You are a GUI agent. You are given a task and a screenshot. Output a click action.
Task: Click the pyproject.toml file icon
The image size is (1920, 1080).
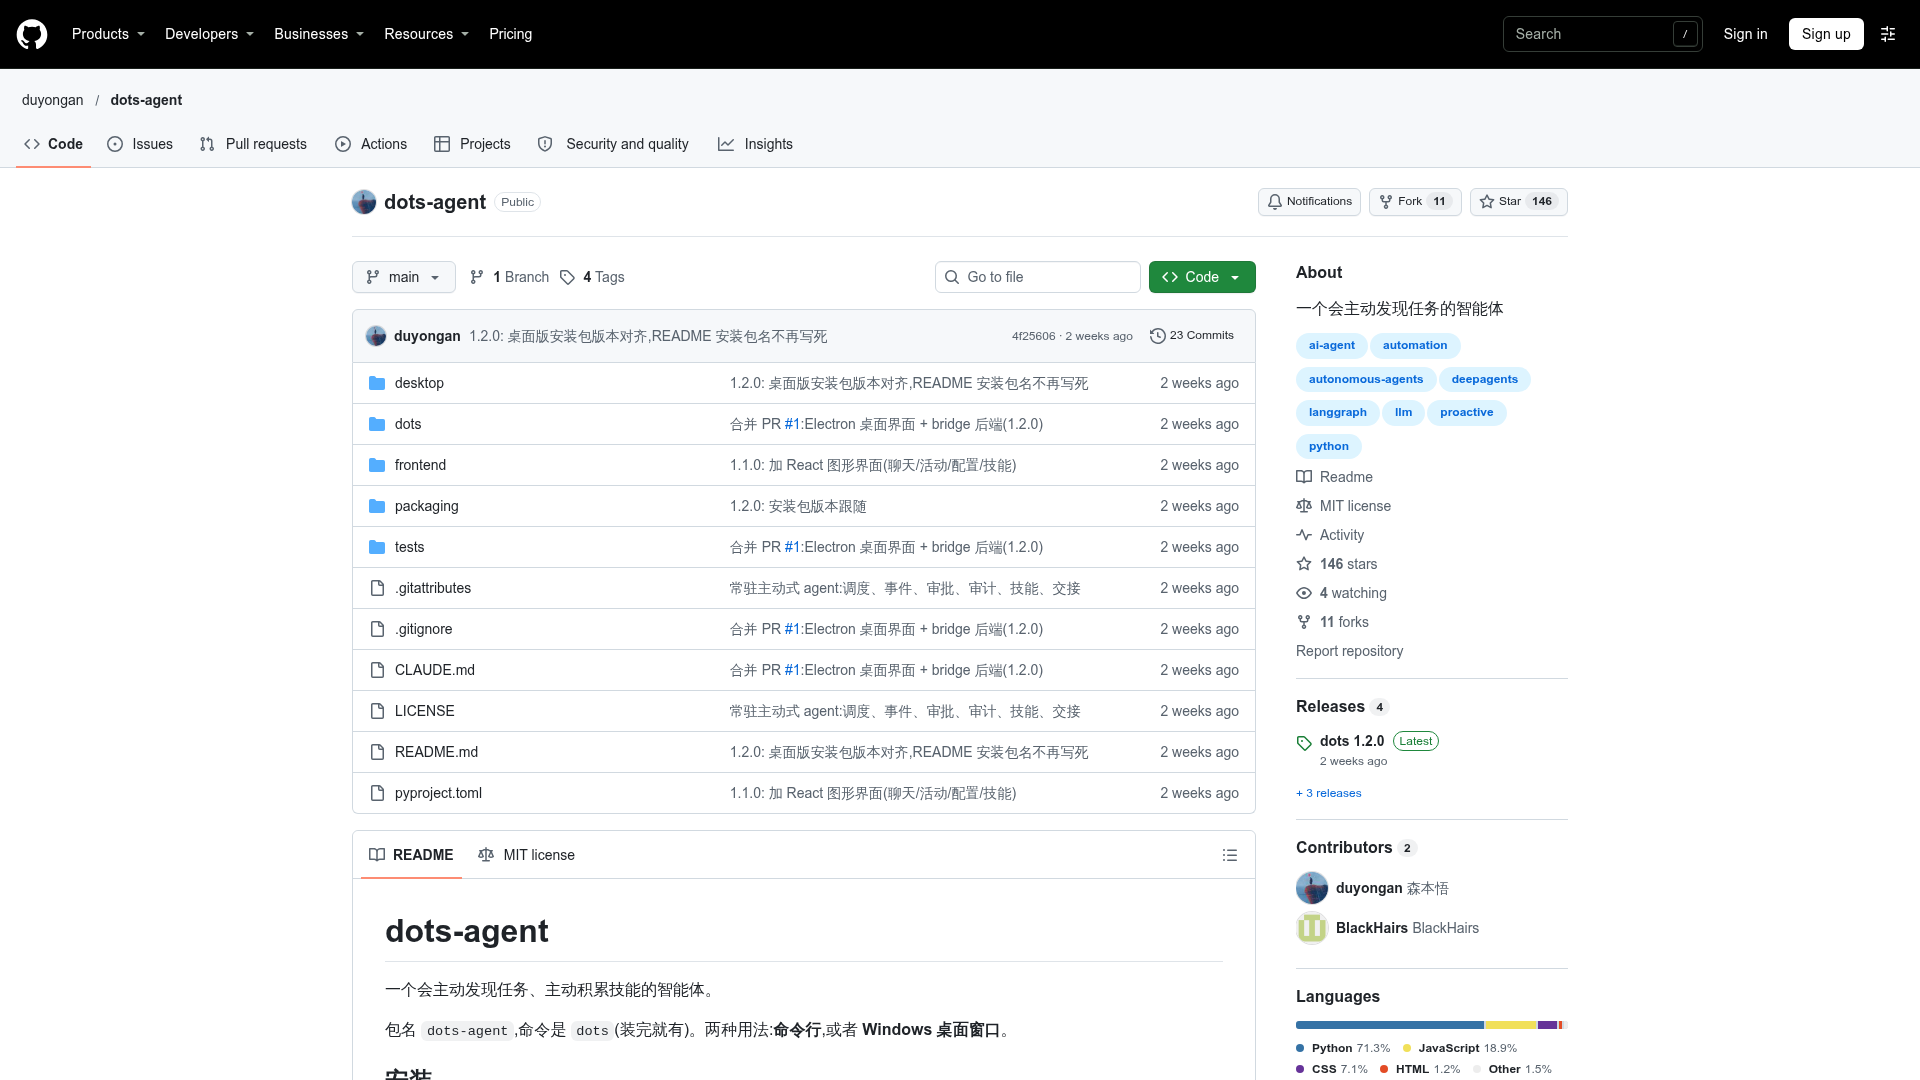[x=377, y=793]
